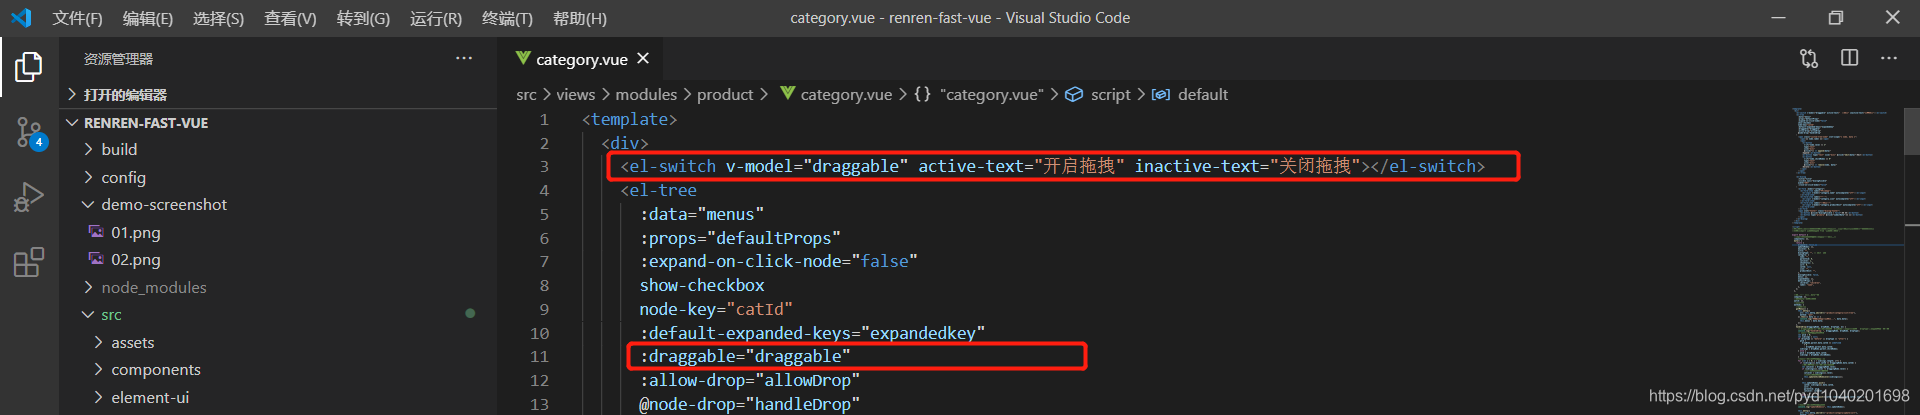Click the :props="defaultProps" line
Viewport: 1920px width, 415px height.
[740, 238]
